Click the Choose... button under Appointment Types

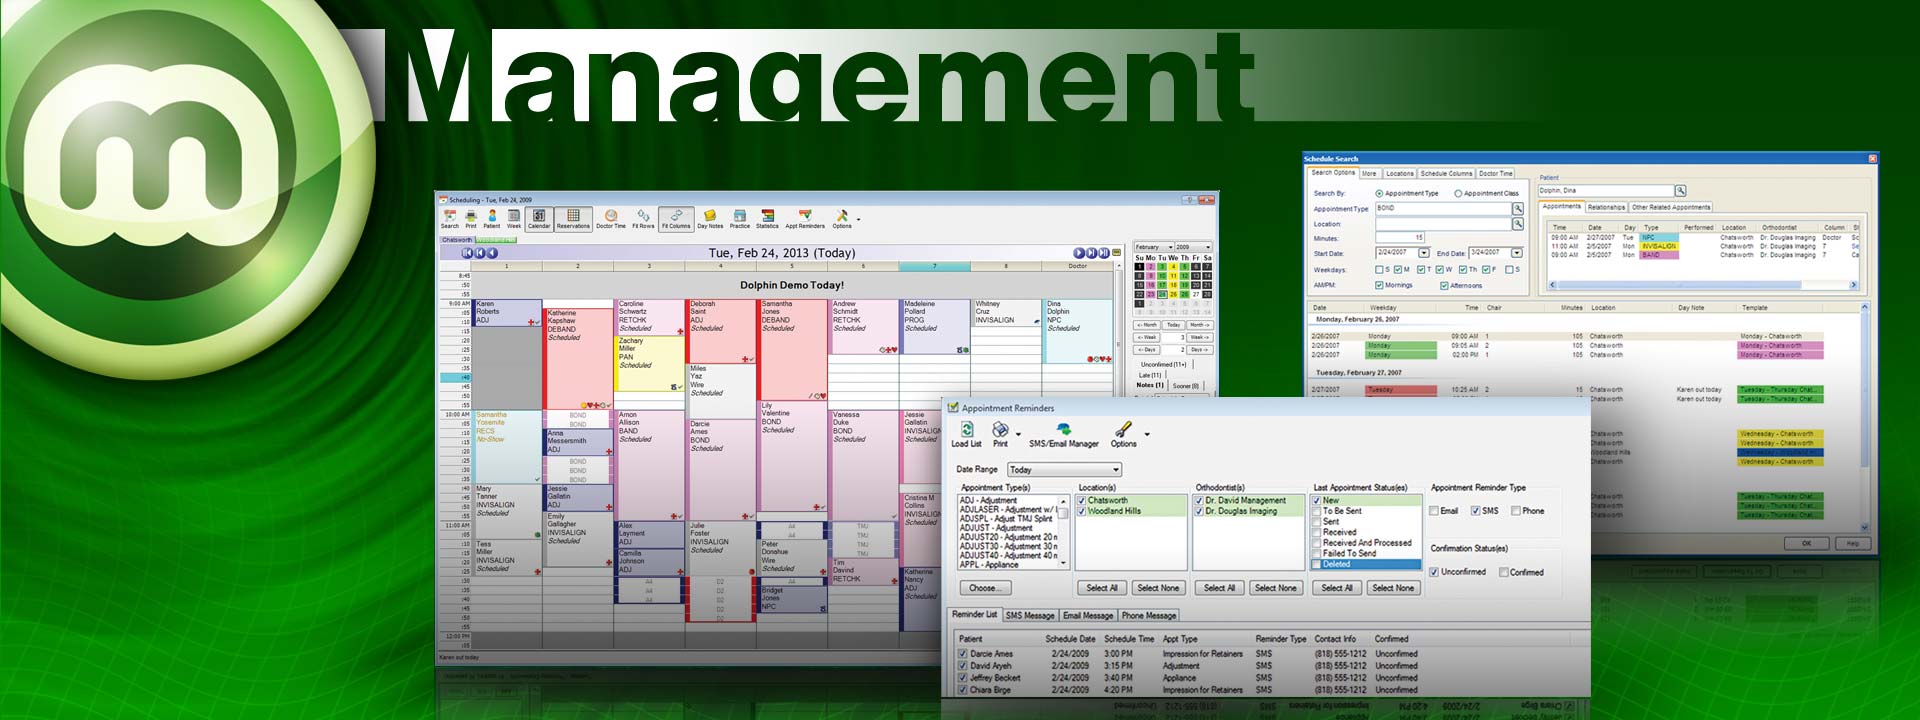coord(984,588)
